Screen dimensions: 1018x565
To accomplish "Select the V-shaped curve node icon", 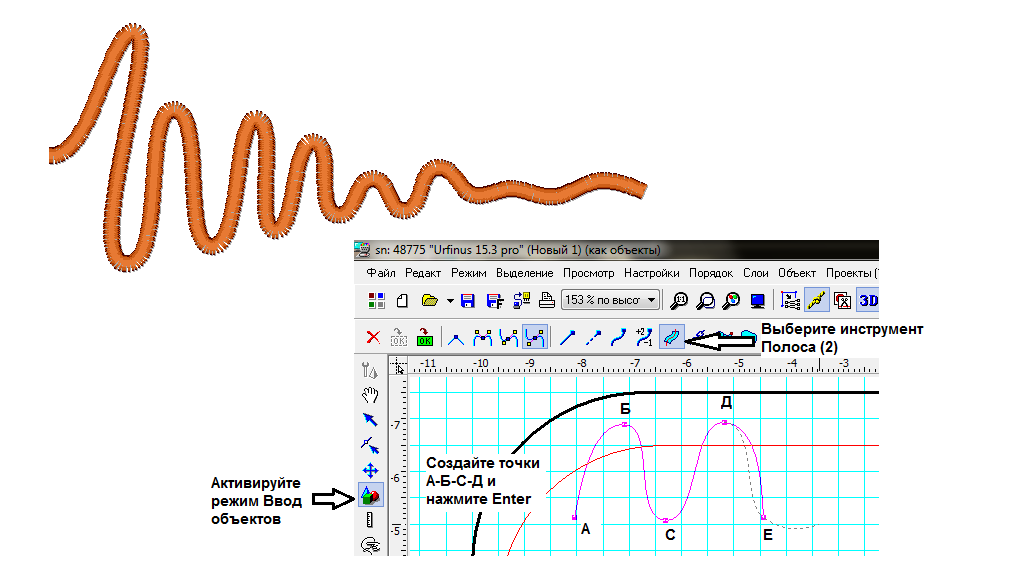I will point(508,338).
